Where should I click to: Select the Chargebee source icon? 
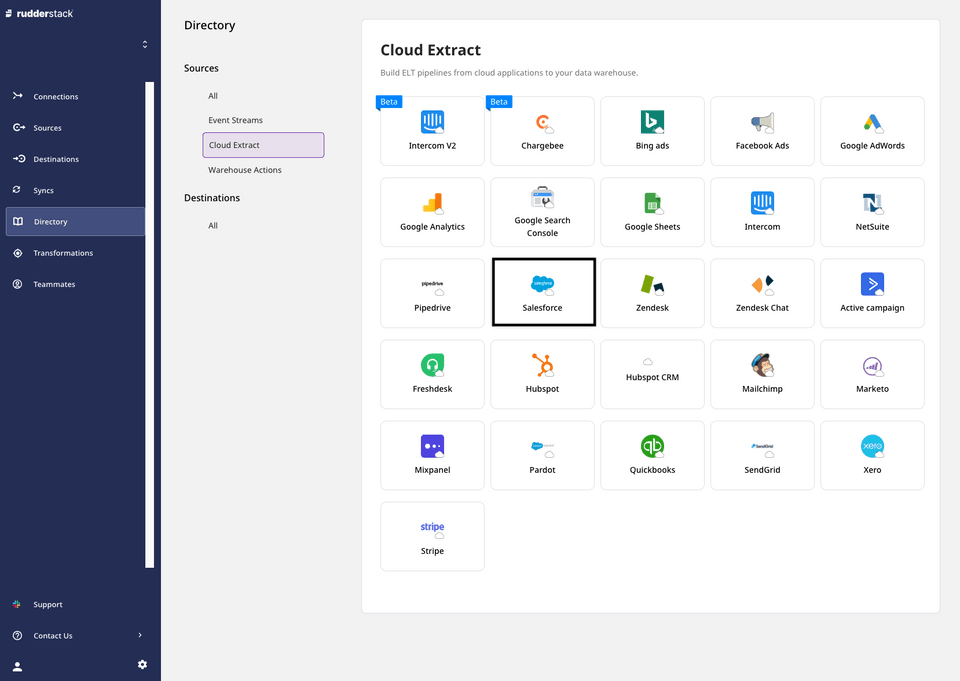tap(542, 122)
